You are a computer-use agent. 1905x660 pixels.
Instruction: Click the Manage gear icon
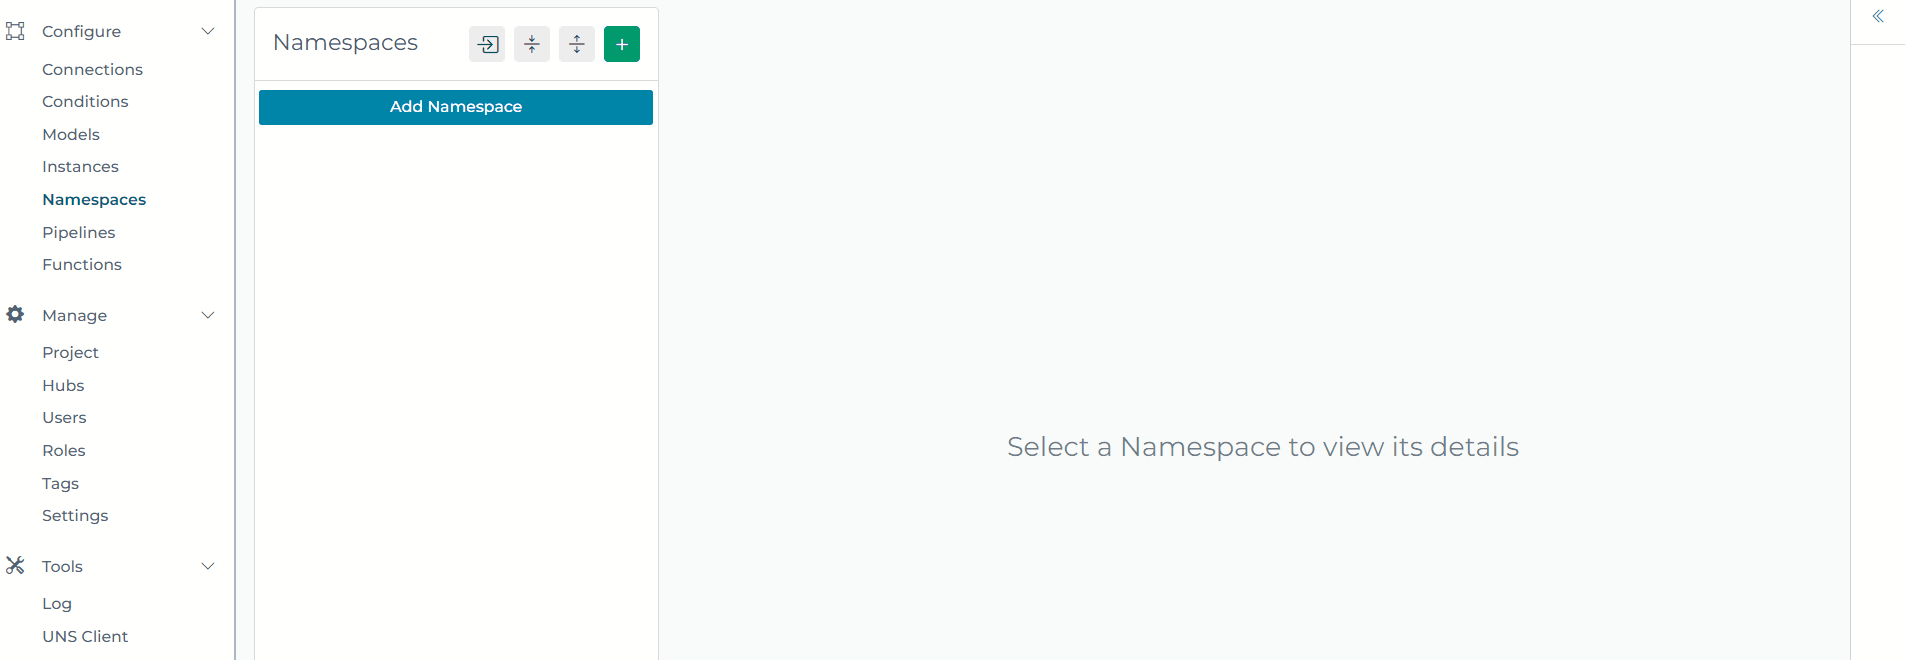[15, 315]
